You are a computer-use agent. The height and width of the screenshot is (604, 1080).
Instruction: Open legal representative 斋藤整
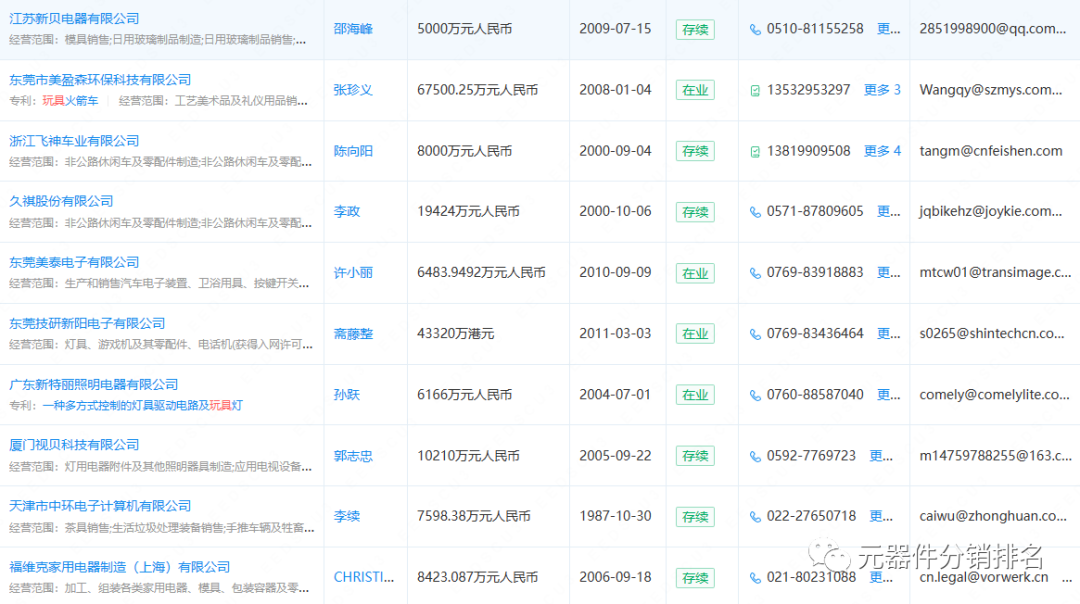tap(353, 333)
